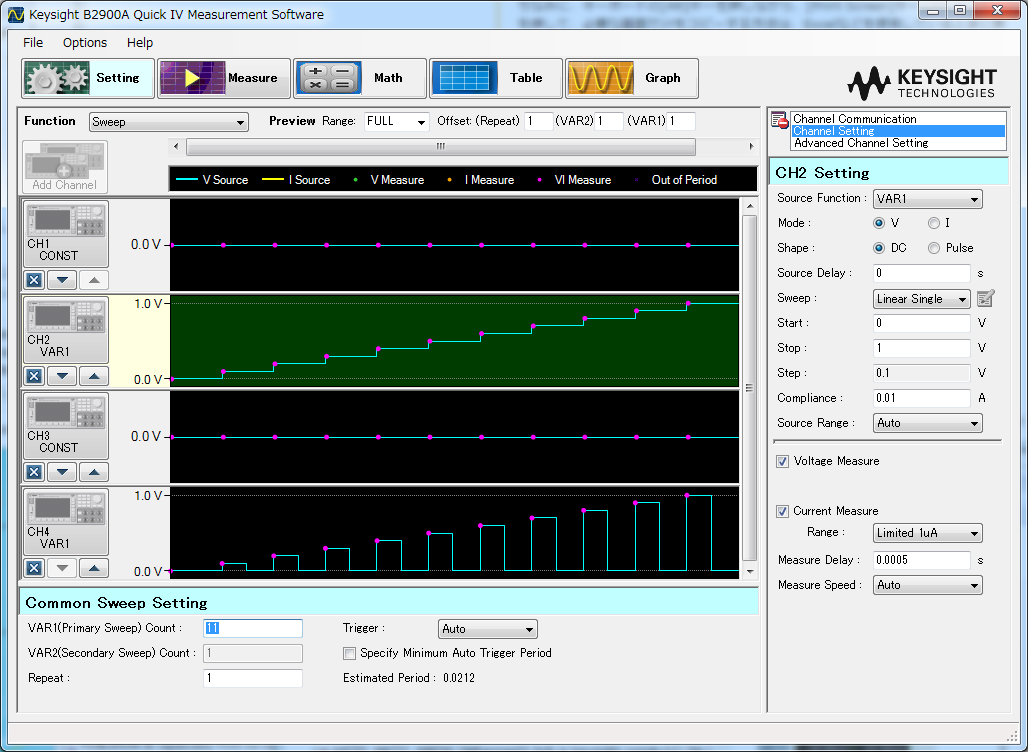Open the Math view

pyautogui.click(x=361, y=78)
